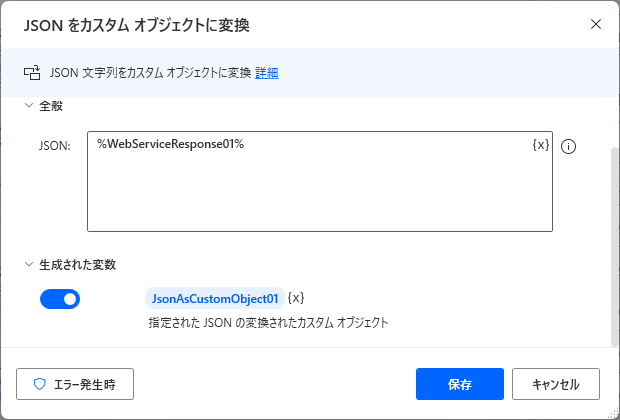Open variable picker {x} in JSON field
Screen dimensions: 620x420
[x=541, y=145]
